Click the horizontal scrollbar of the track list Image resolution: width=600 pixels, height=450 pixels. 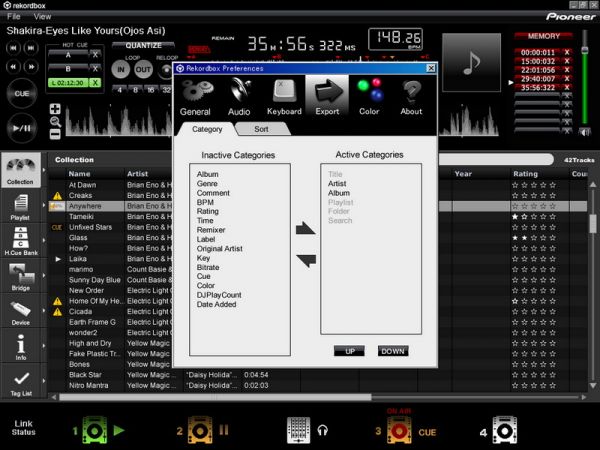tap(215, 397)
